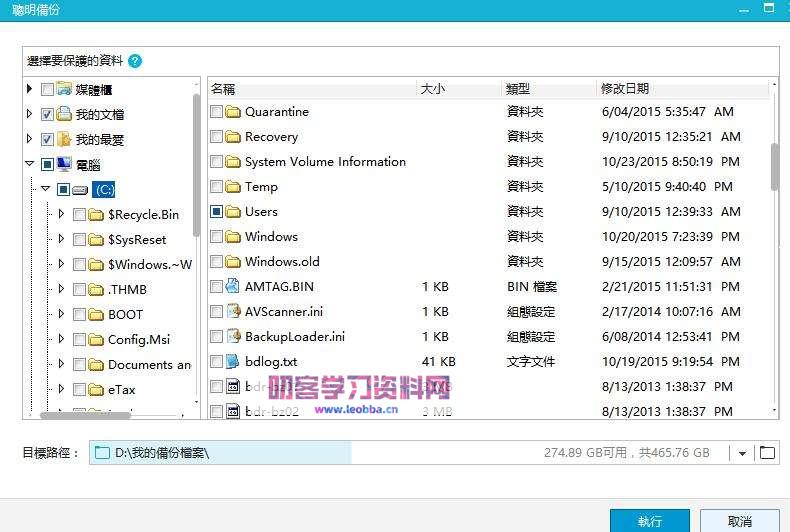Toggle the 電腦 checkbox
This screenshot has width=790, height=532.
click(47, 165)
